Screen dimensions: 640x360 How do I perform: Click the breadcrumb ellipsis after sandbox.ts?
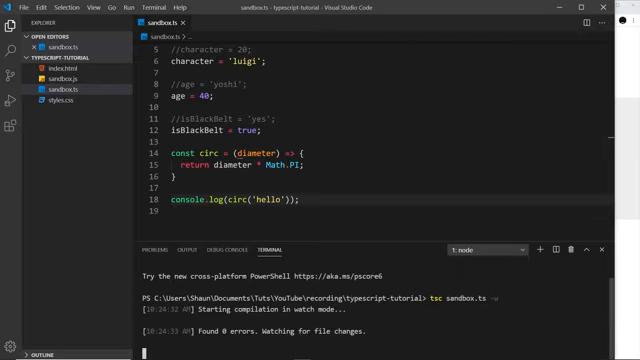tap(190, 37)
